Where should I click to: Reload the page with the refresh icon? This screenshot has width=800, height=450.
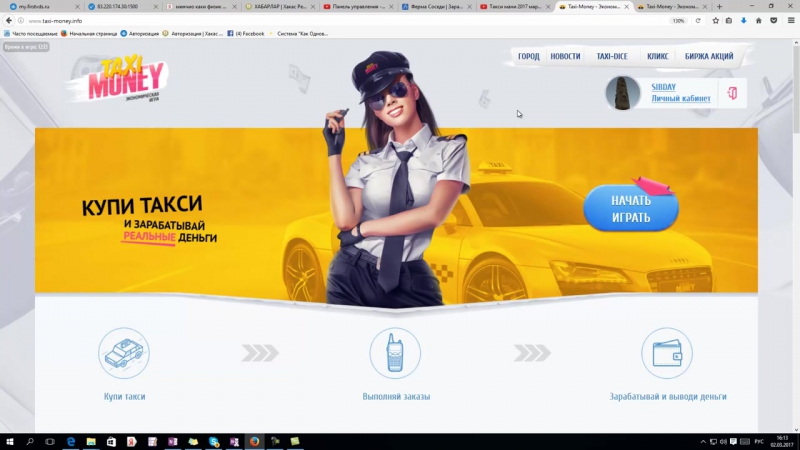point(698,21)
